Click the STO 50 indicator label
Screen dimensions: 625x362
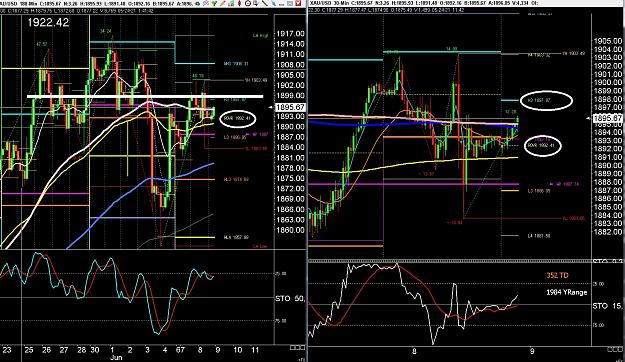pos(290,299)
